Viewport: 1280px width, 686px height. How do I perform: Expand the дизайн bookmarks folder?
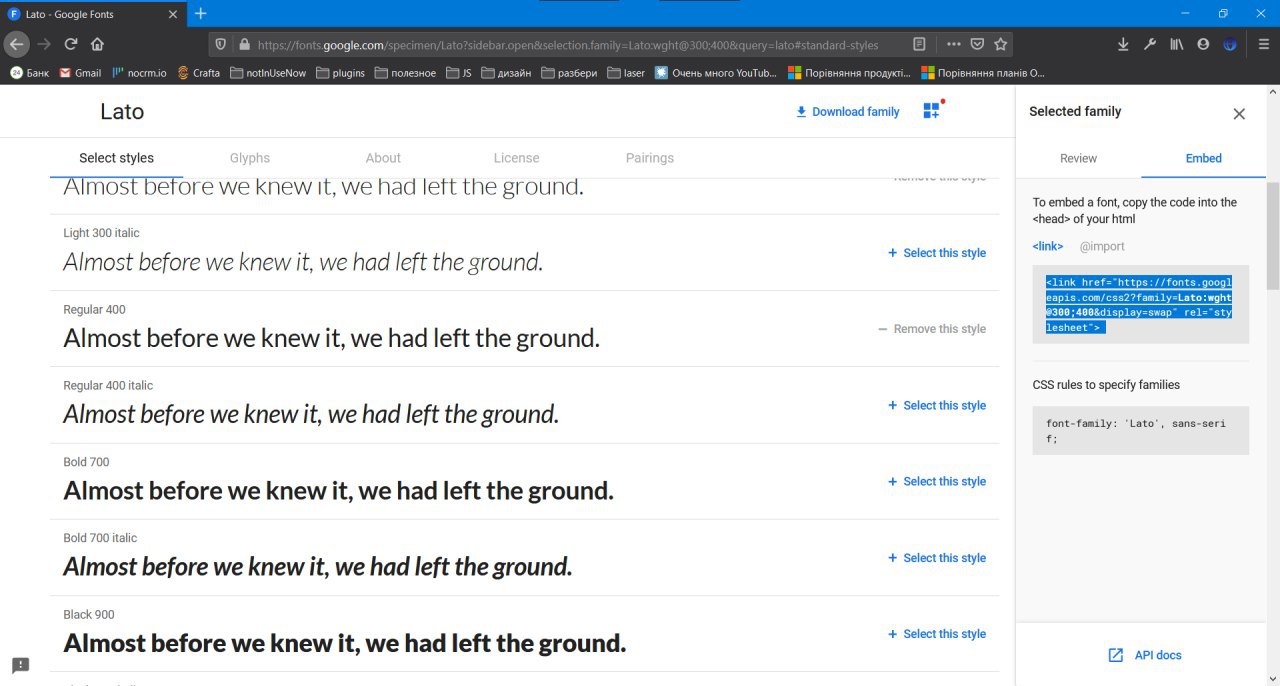pyautogui.click(x=506, y=73)
